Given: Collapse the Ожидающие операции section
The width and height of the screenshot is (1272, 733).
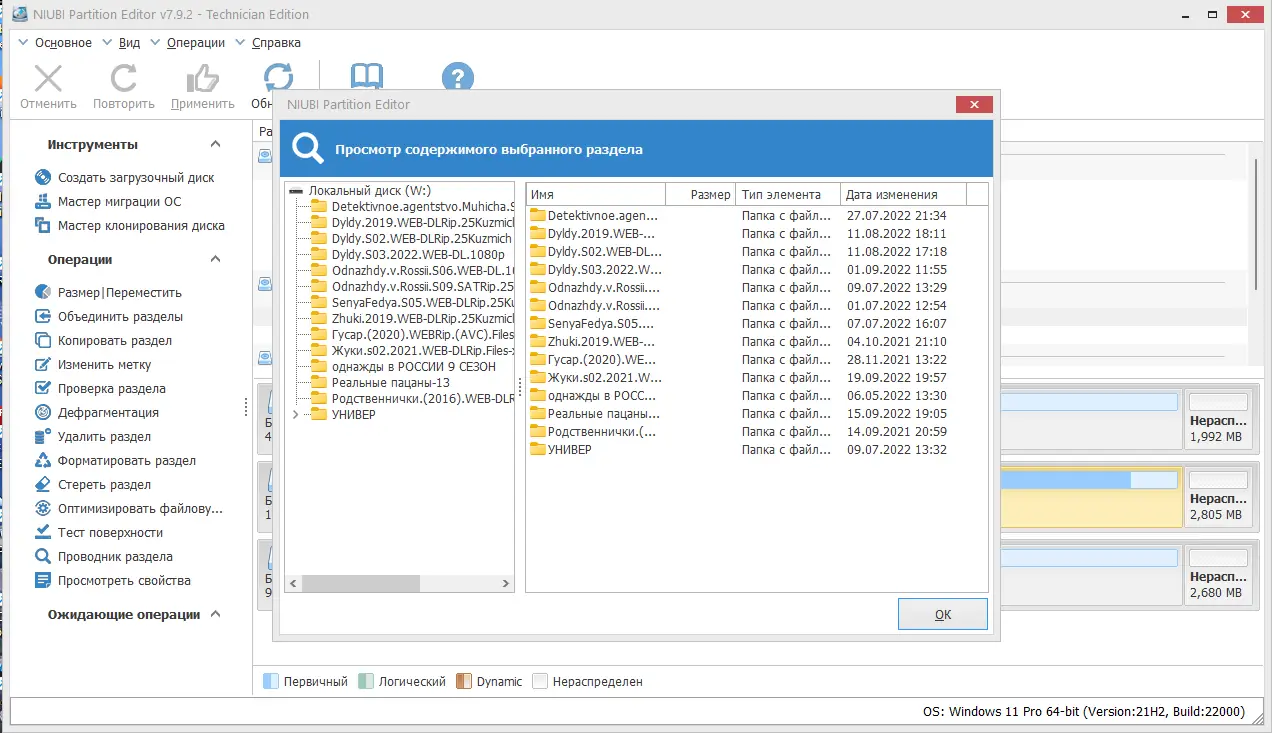Looking at the screenshot, I should (215, 615).
